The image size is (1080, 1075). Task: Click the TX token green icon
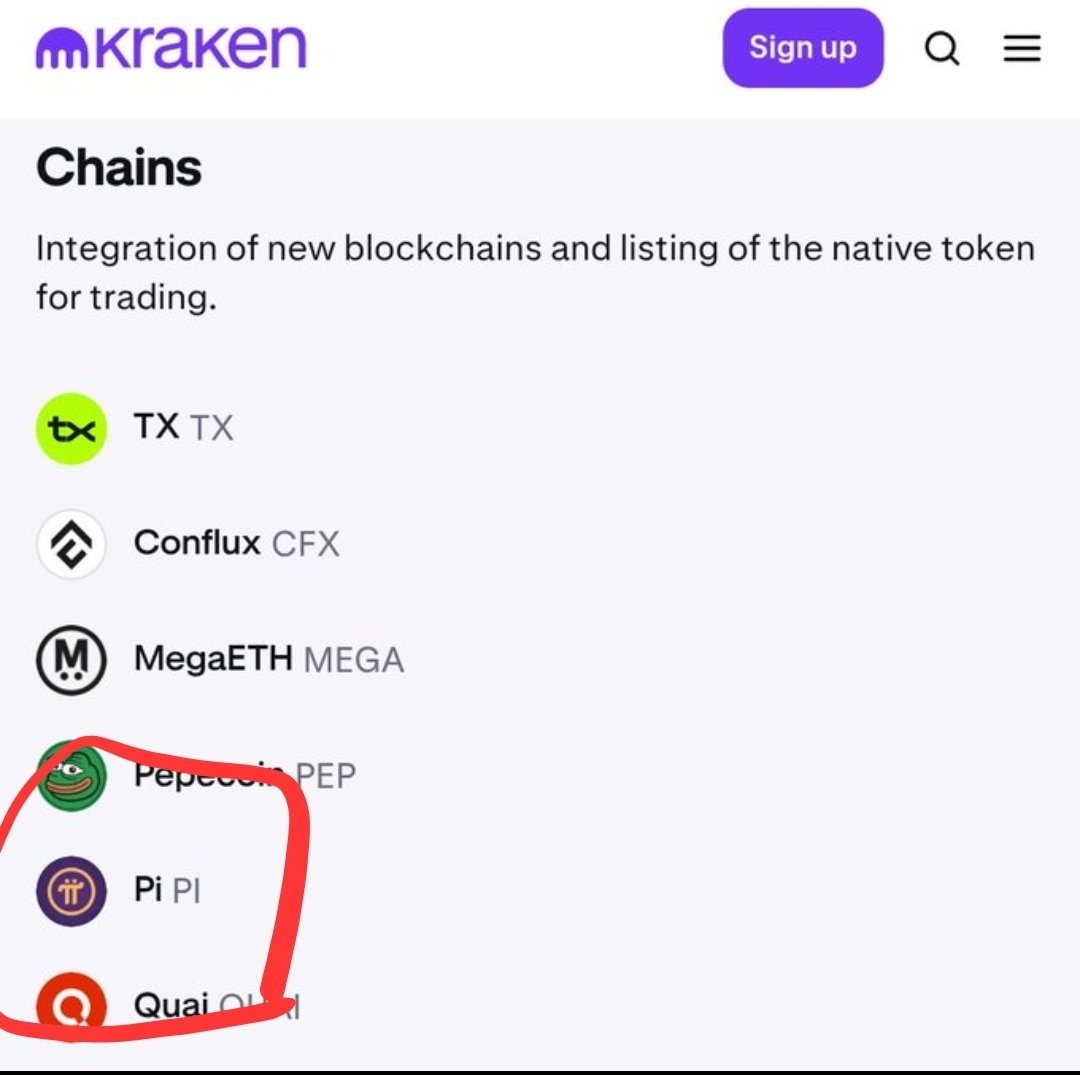[x=71, y=429]
